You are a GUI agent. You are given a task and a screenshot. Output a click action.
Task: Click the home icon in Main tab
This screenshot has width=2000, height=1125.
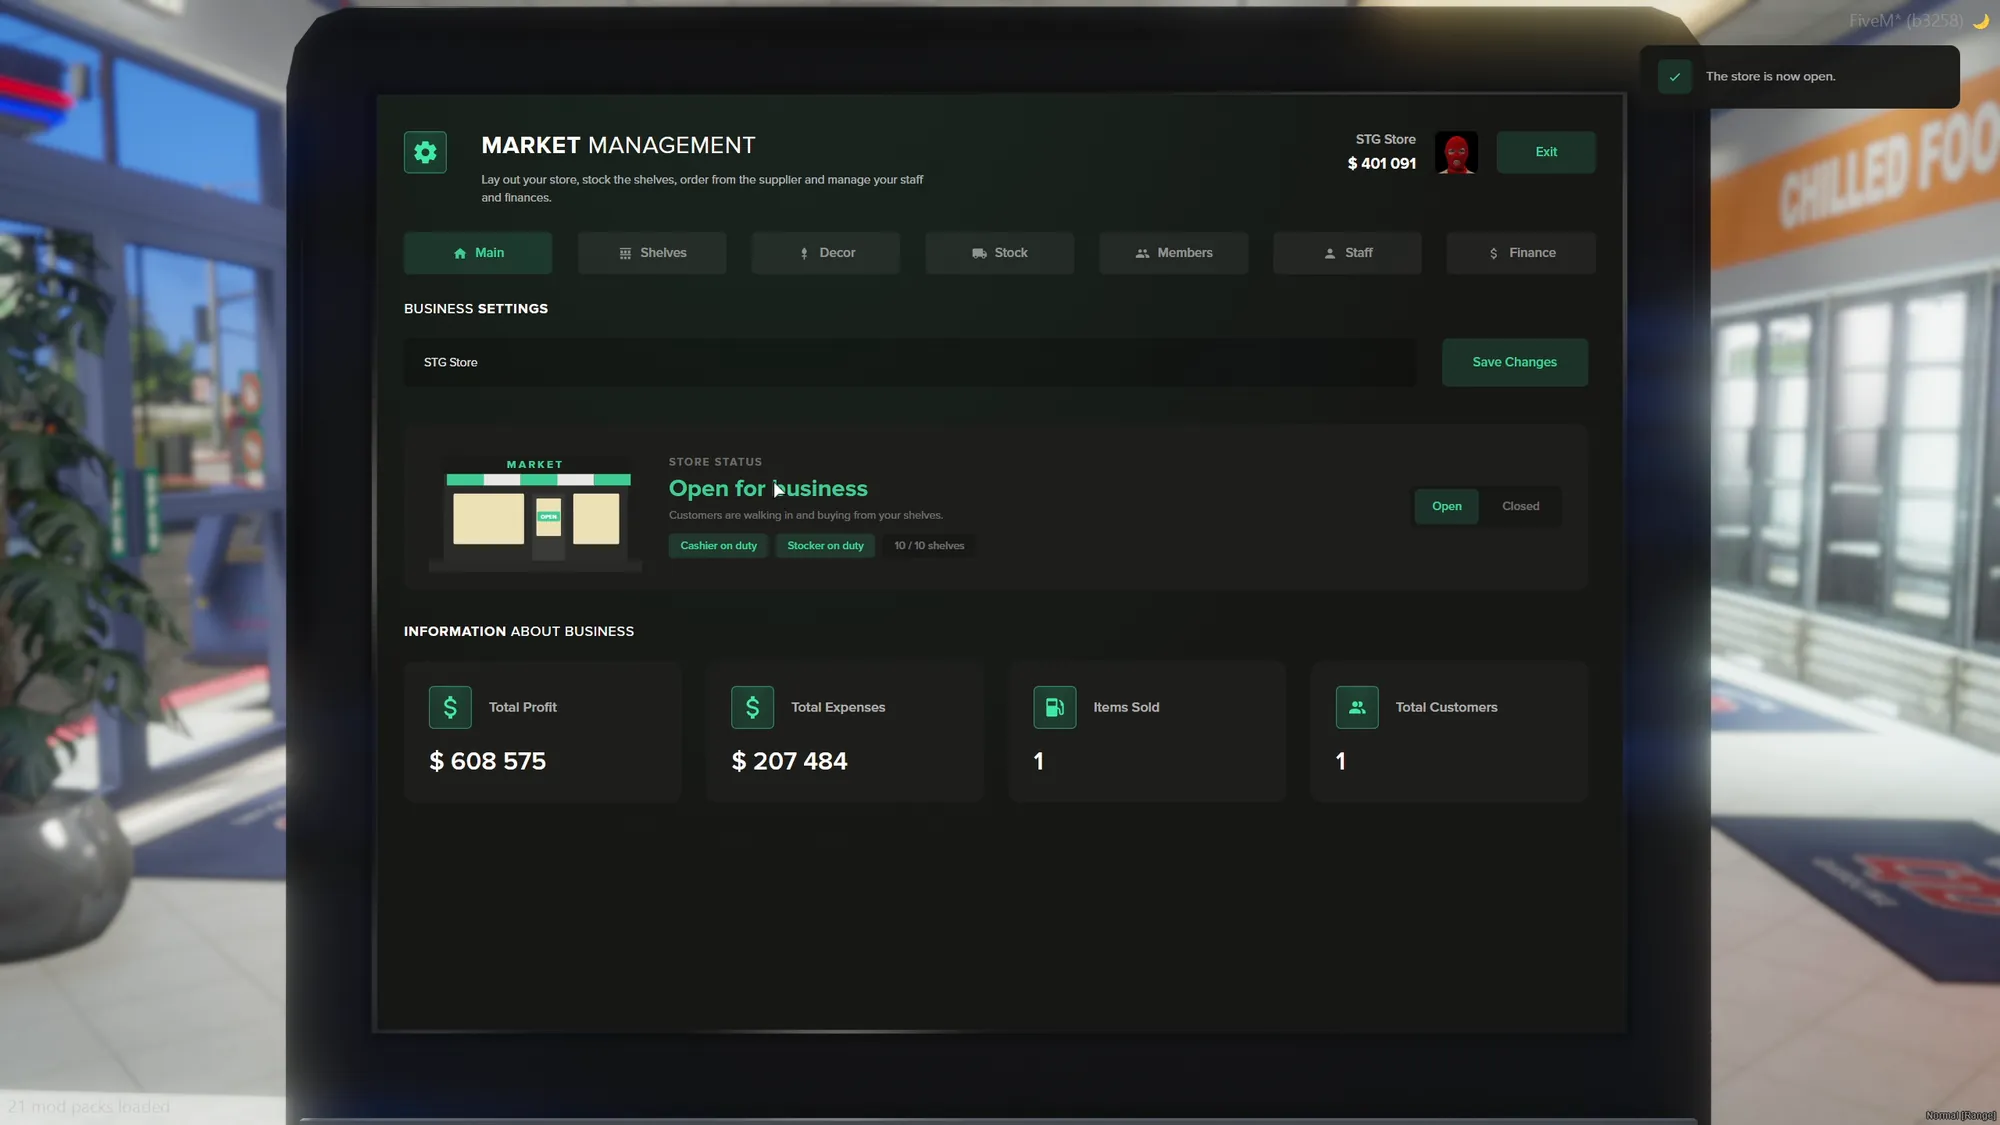tap(460, 253)
